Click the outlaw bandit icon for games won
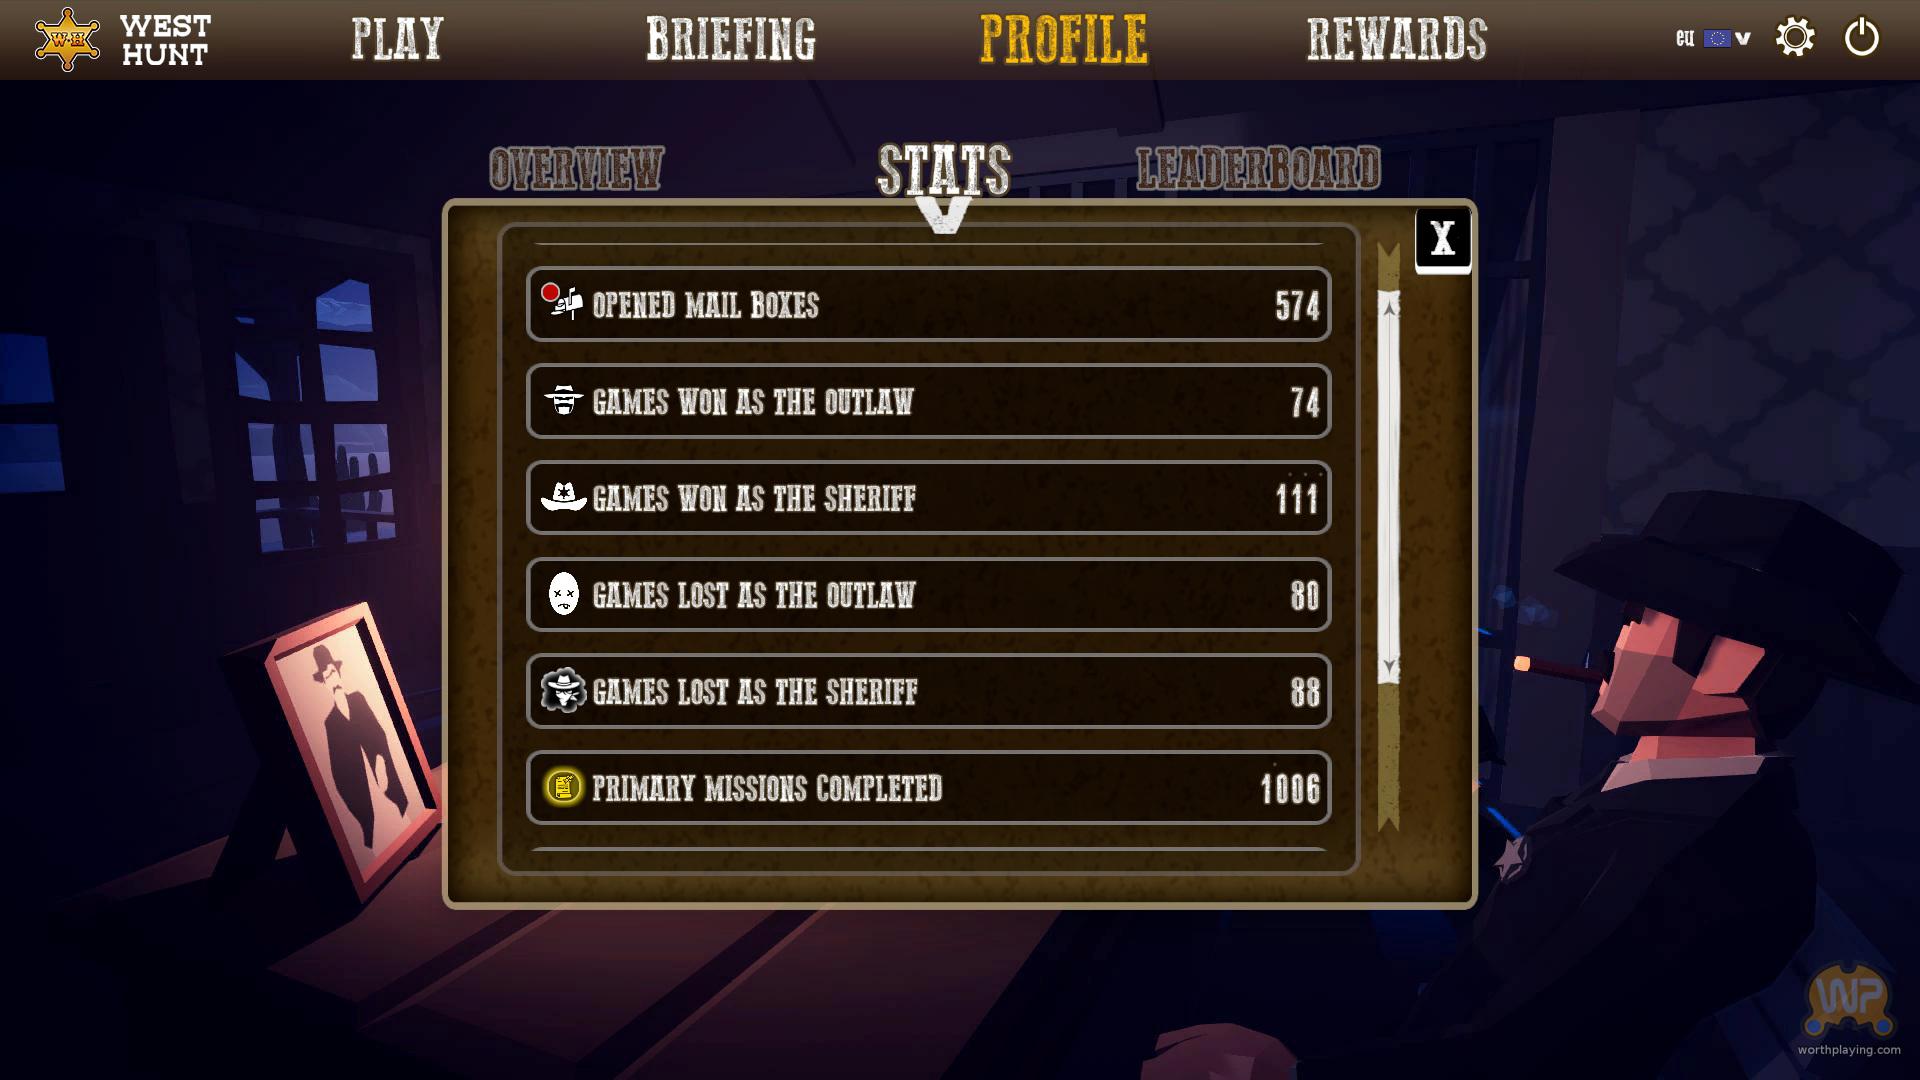This screenshot has width=1920, height=1080. point(563,400)
